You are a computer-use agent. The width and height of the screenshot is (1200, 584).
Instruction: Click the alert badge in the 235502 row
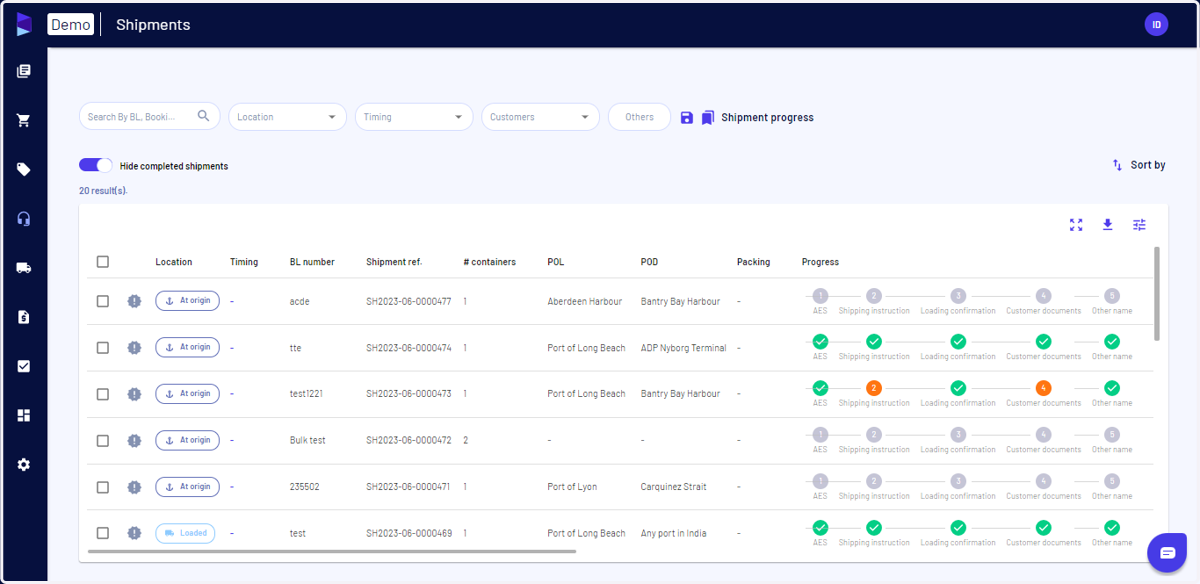click(134, 487)
